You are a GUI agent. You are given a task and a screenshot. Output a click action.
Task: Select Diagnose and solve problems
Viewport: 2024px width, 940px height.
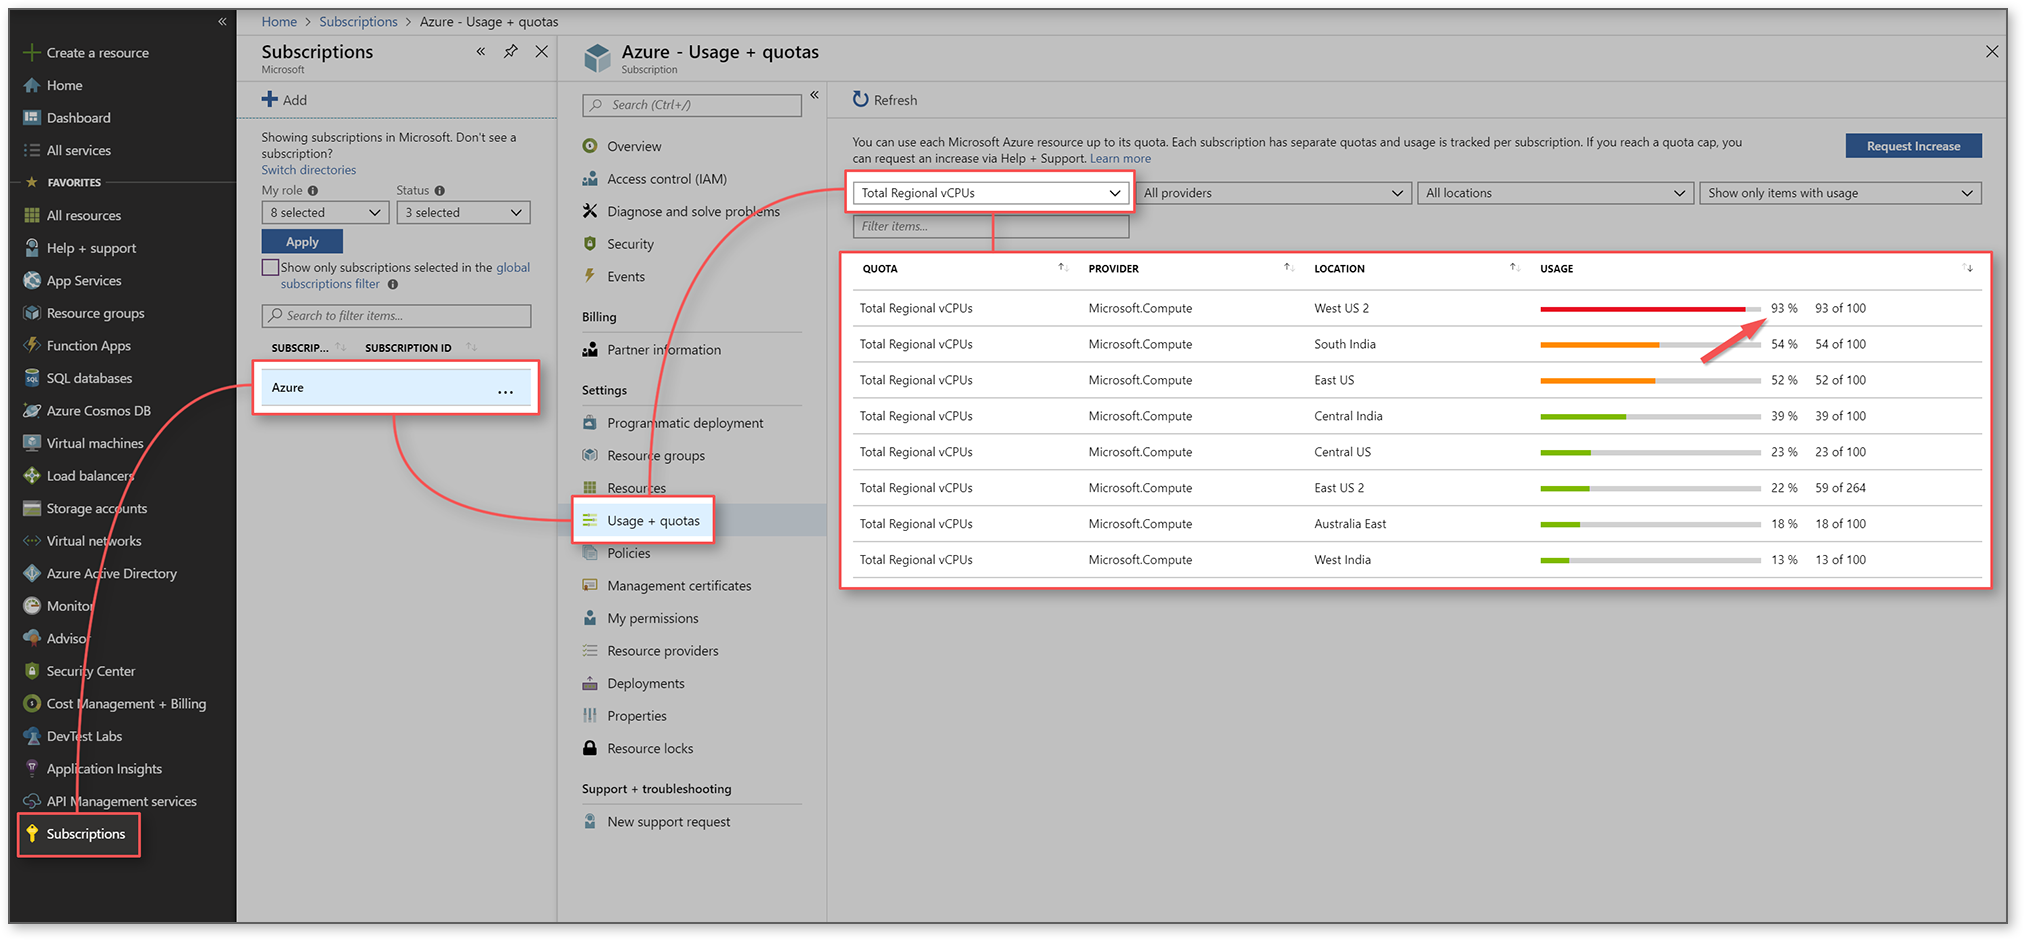[692, 211]
